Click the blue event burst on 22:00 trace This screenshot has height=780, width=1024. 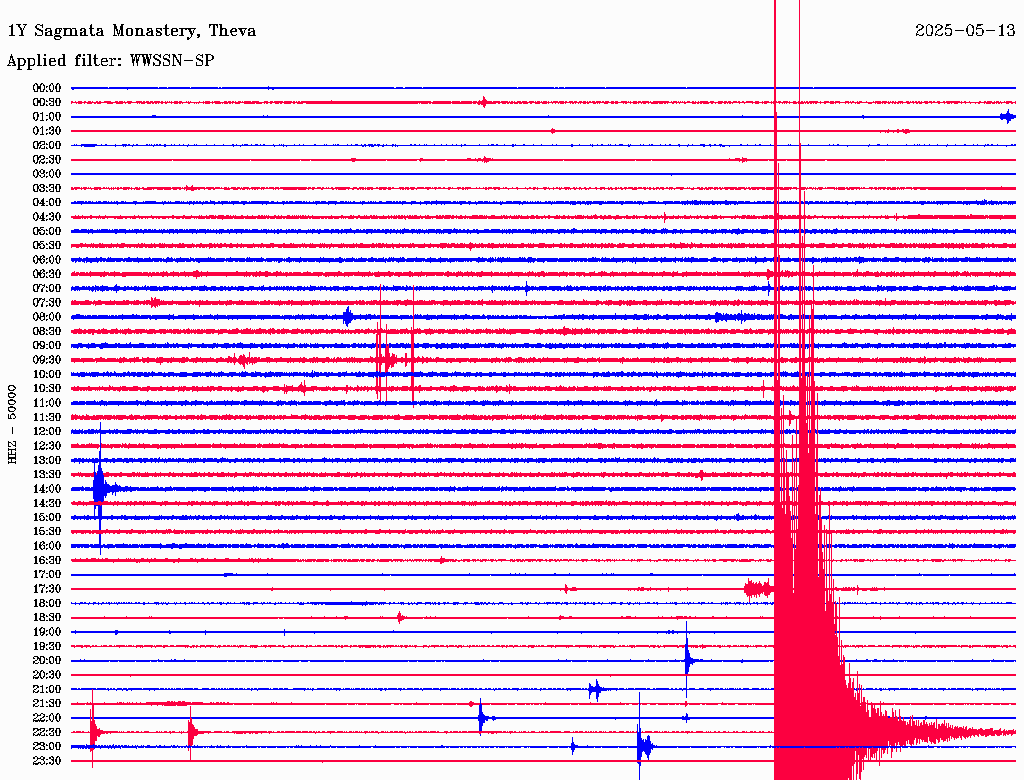[x=483, y=718]
